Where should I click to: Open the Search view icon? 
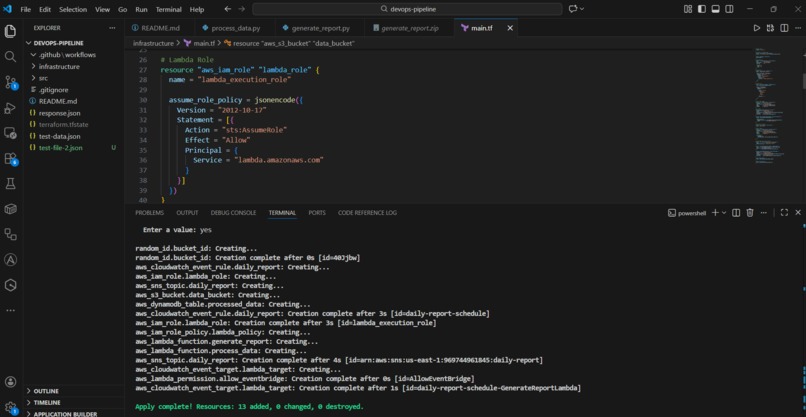[10, 57]
